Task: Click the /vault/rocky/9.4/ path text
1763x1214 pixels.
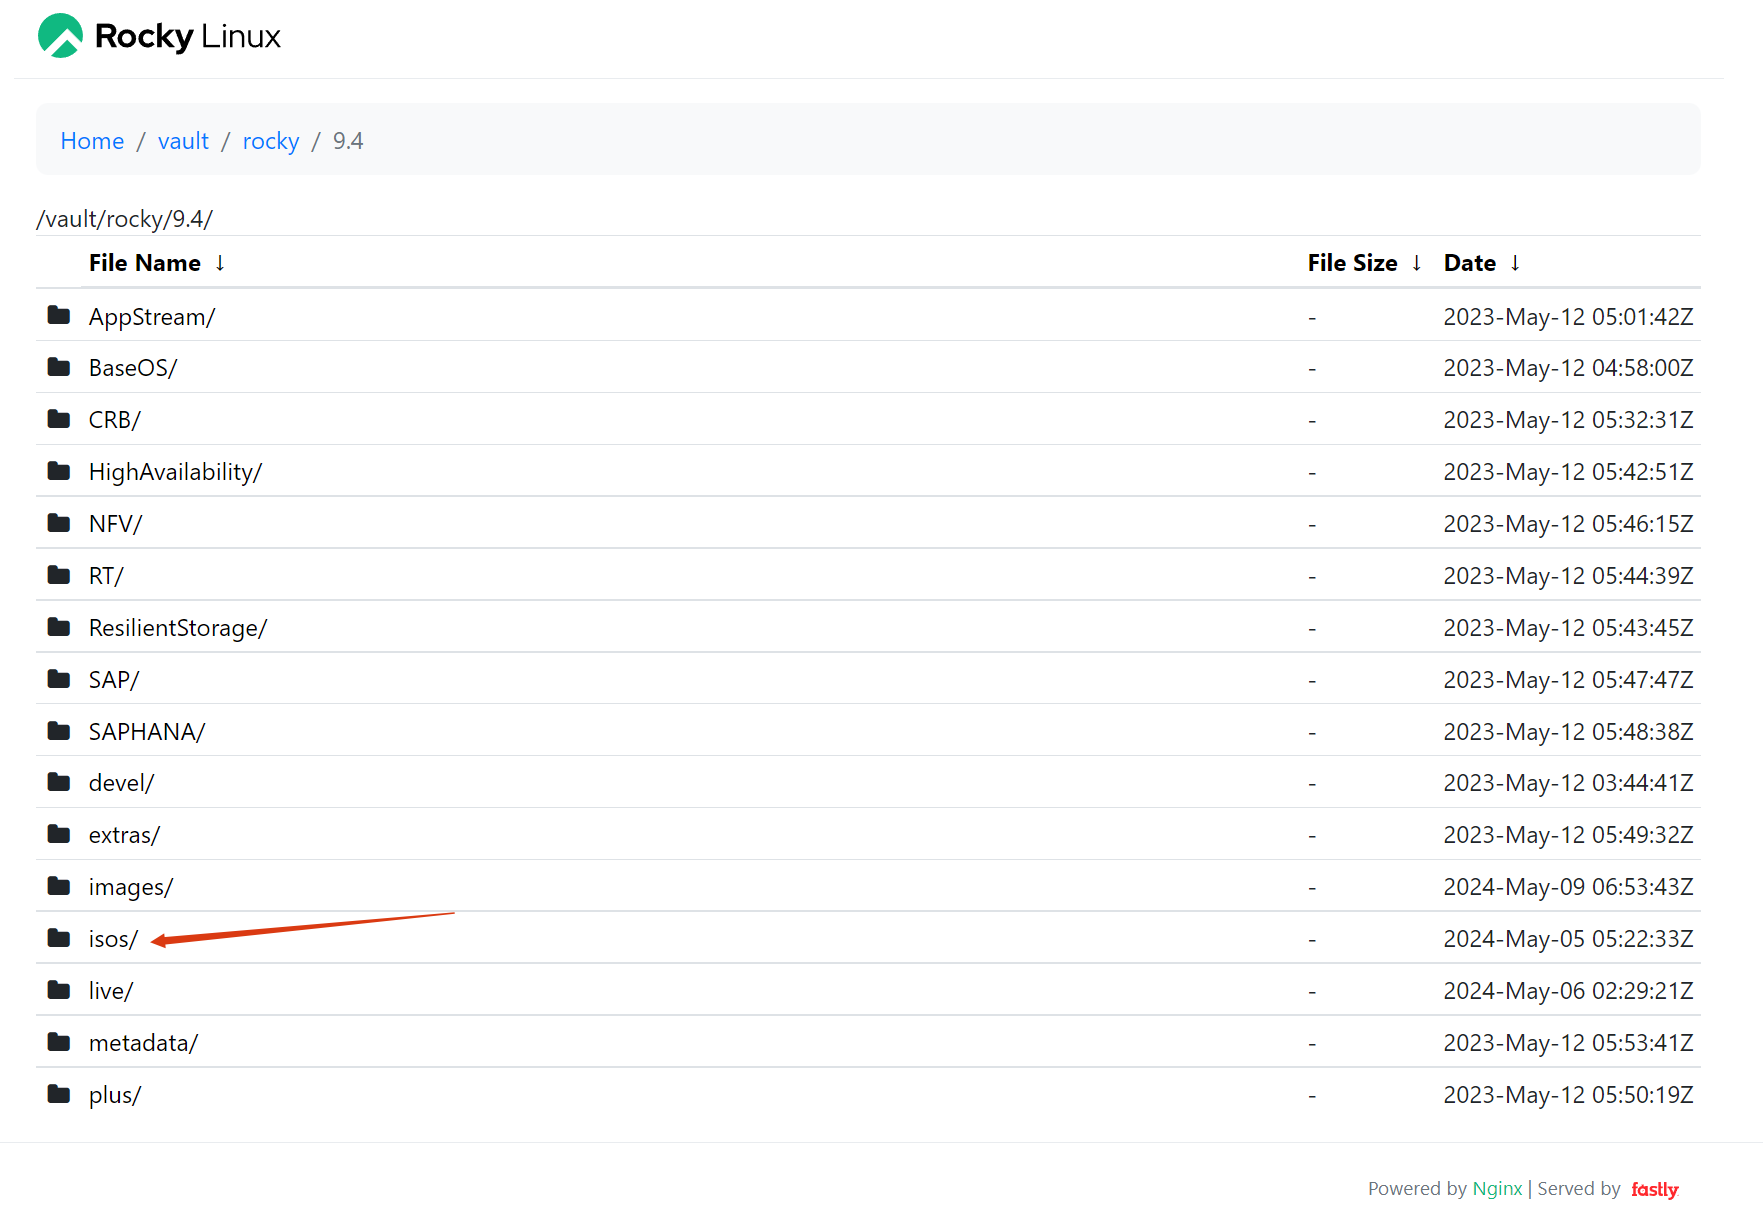Action: click(x=125, y=219)
